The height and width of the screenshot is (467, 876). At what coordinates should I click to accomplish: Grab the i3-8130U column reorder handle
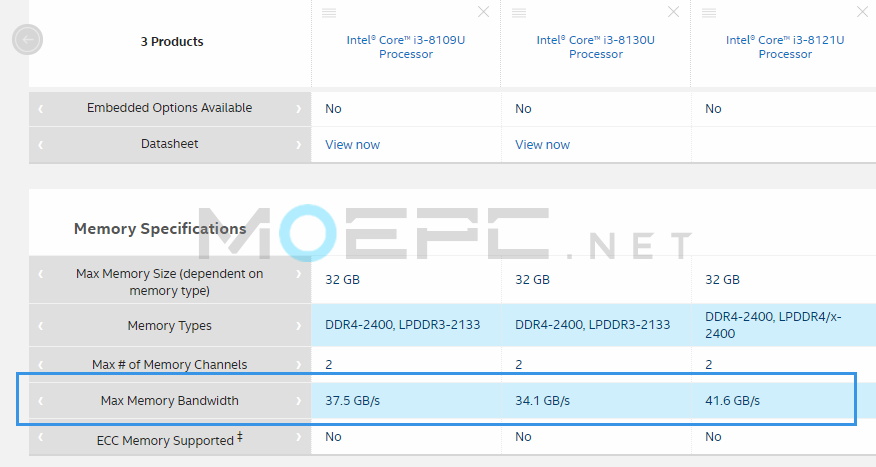coord(519,13)
